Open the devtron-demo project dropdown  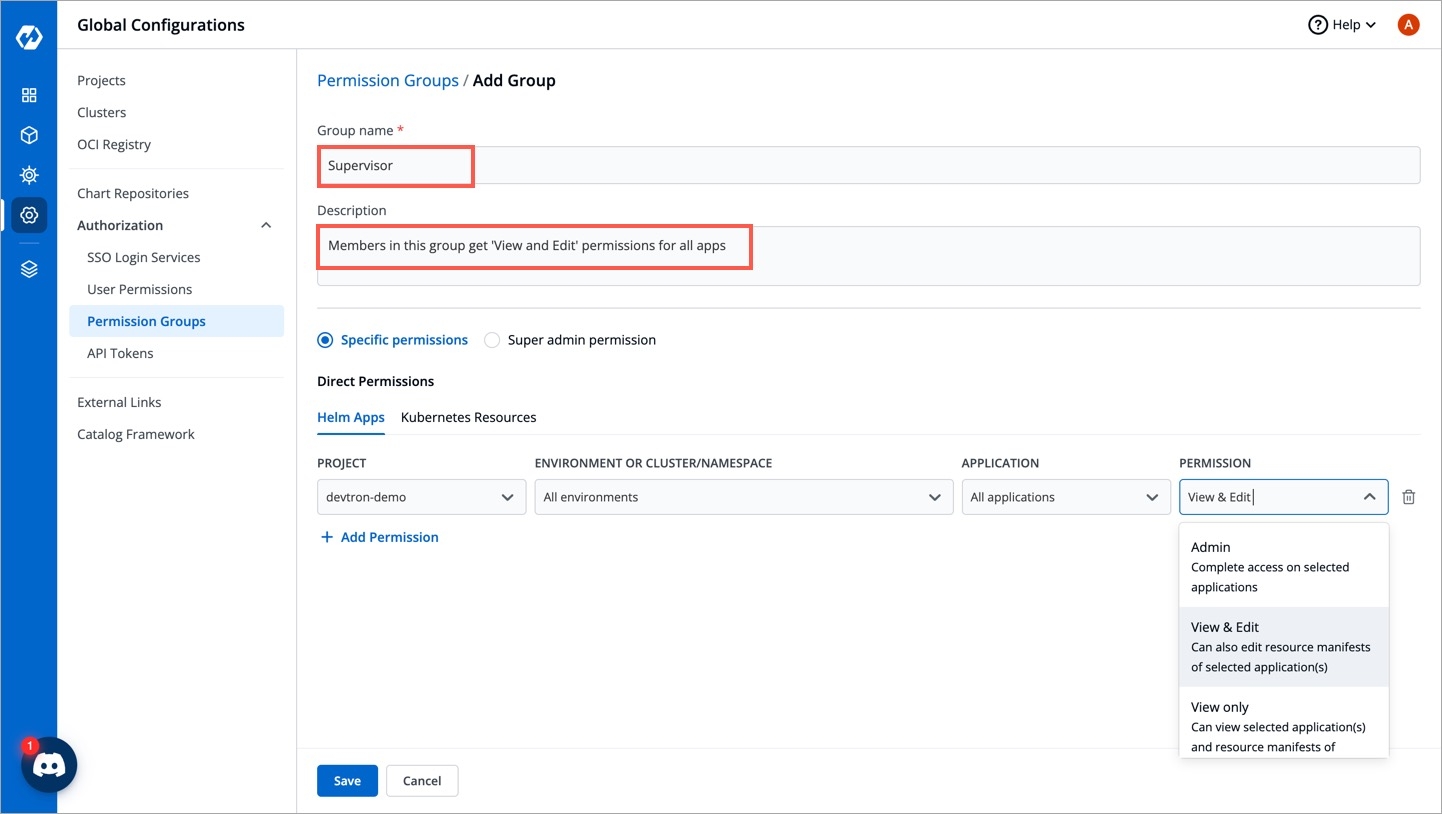click(x=421, y=497)
